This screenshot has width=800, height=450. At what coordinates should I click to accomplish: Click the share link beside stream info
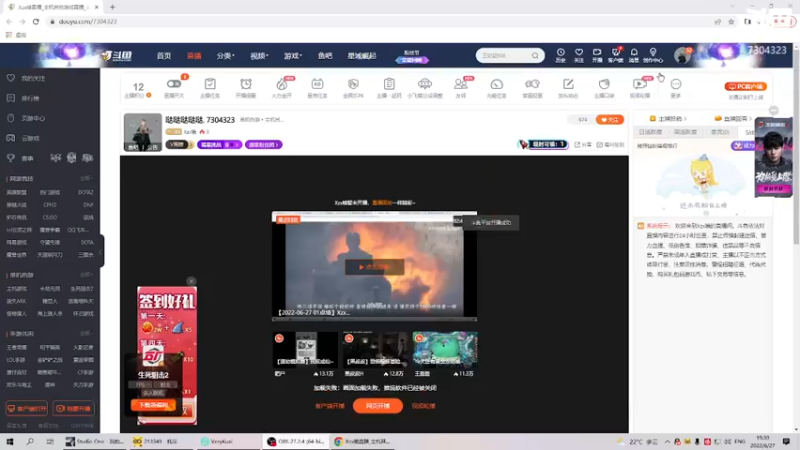583,145
